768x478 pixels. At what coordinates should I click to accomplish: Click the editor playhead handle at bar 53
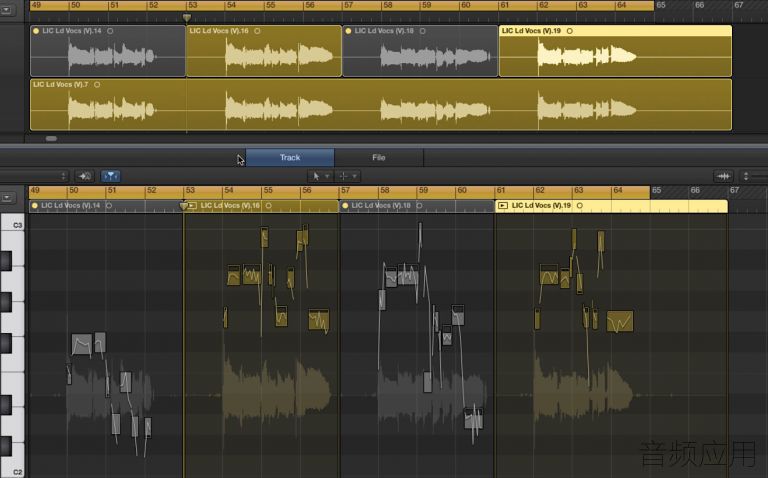pyautogui.click(x=184, y=206)
